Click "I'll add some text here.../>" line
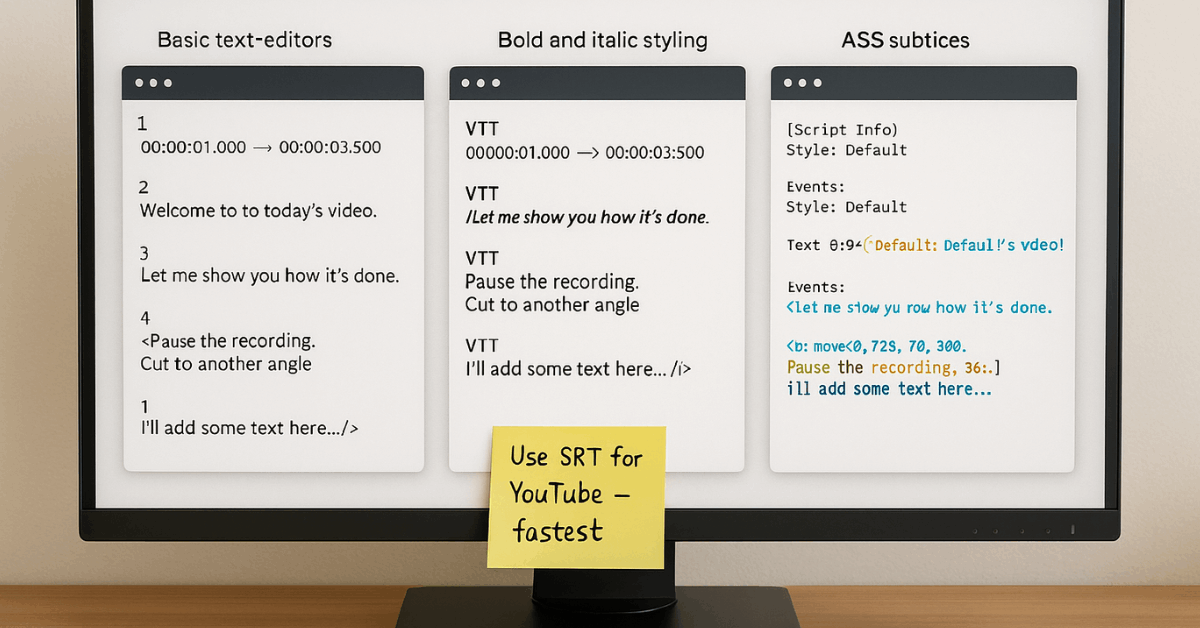 coord(249,428)
